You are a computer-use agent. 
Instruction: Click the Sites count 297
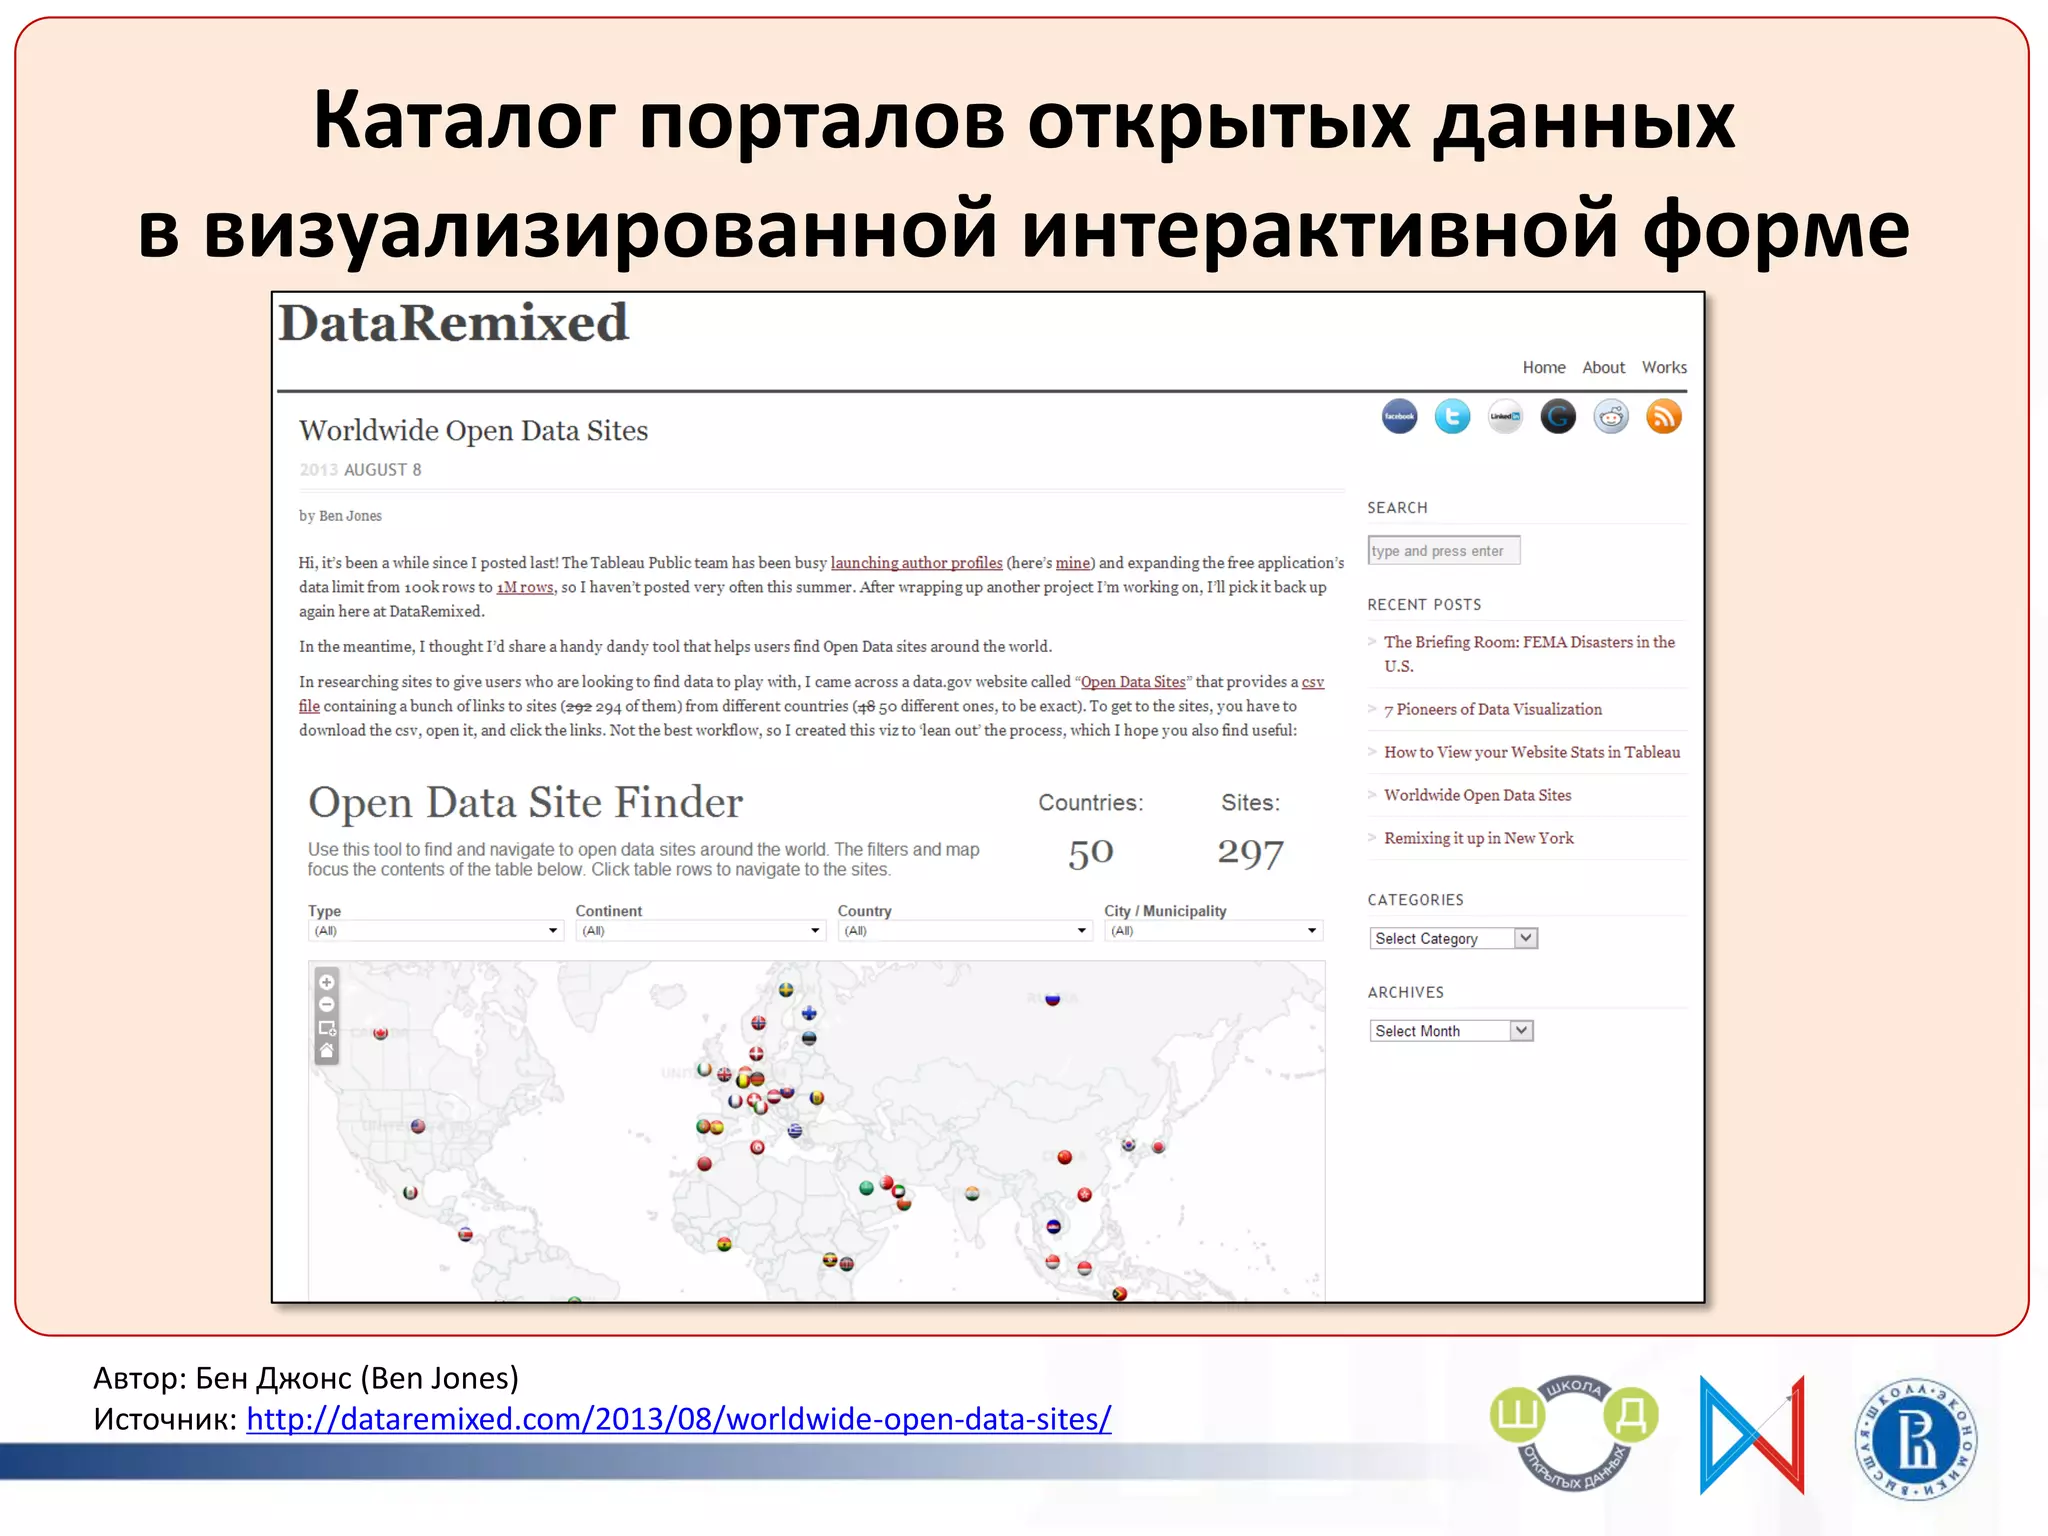point(1250,853)
